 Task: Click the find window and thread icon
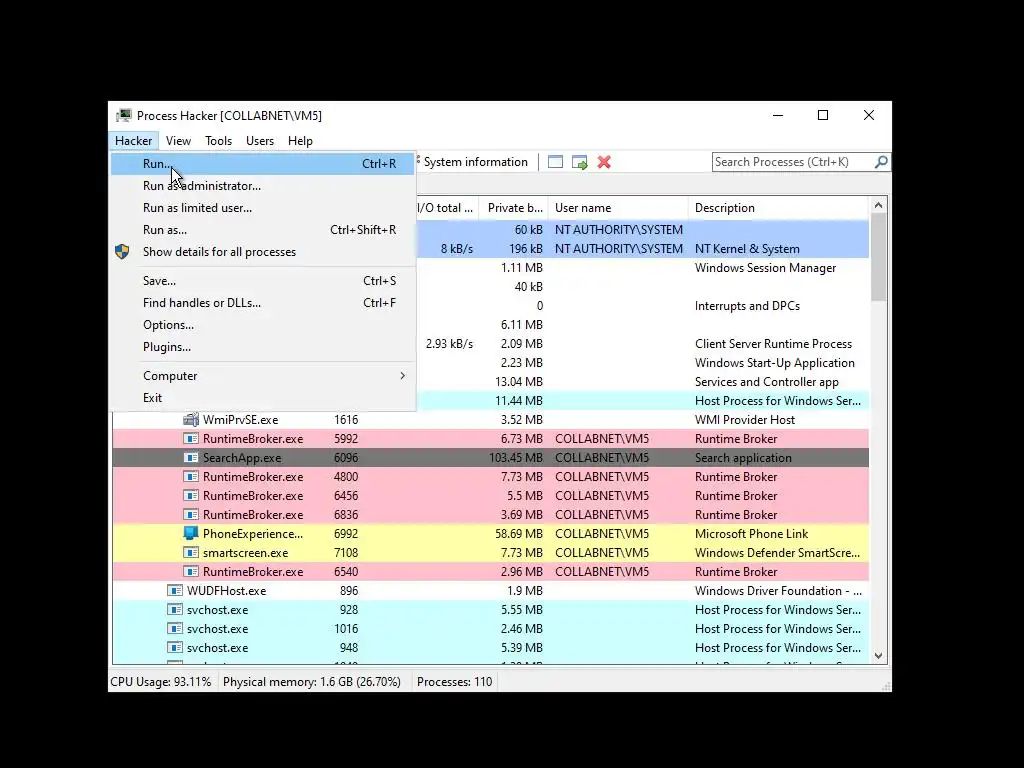(x=579, y=162)
